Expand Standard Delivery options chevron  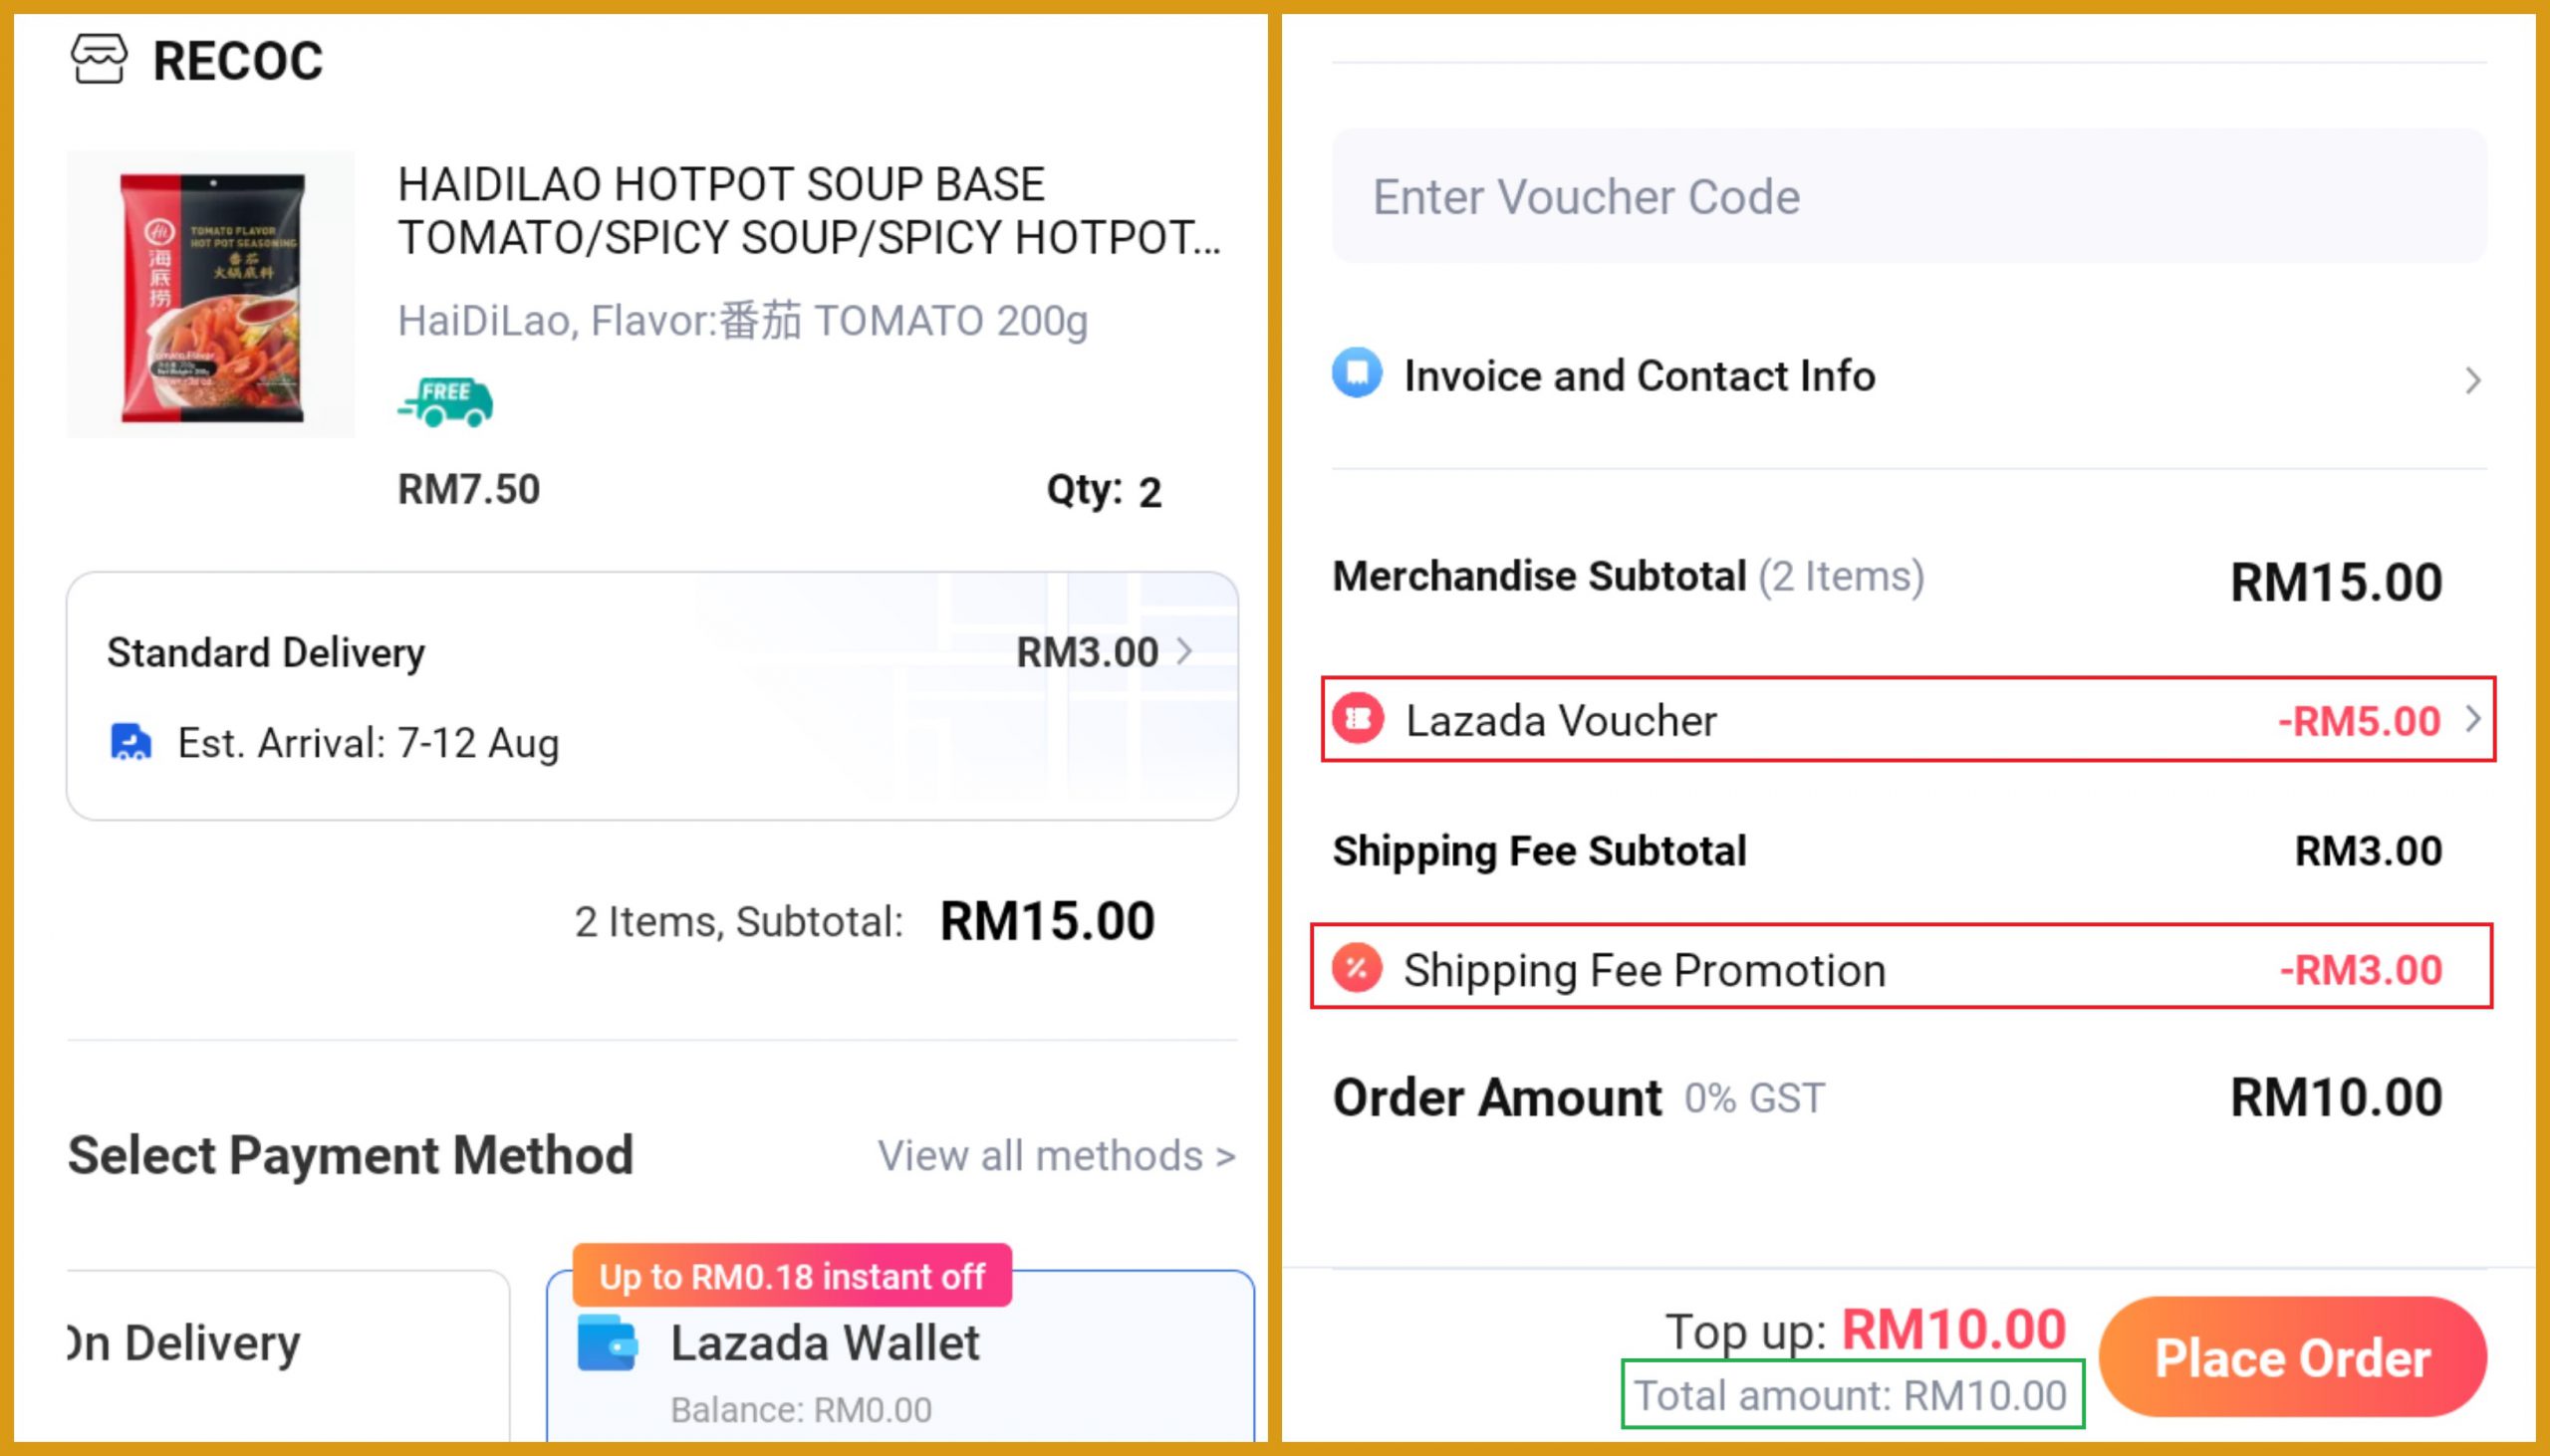coord(1186,652)
